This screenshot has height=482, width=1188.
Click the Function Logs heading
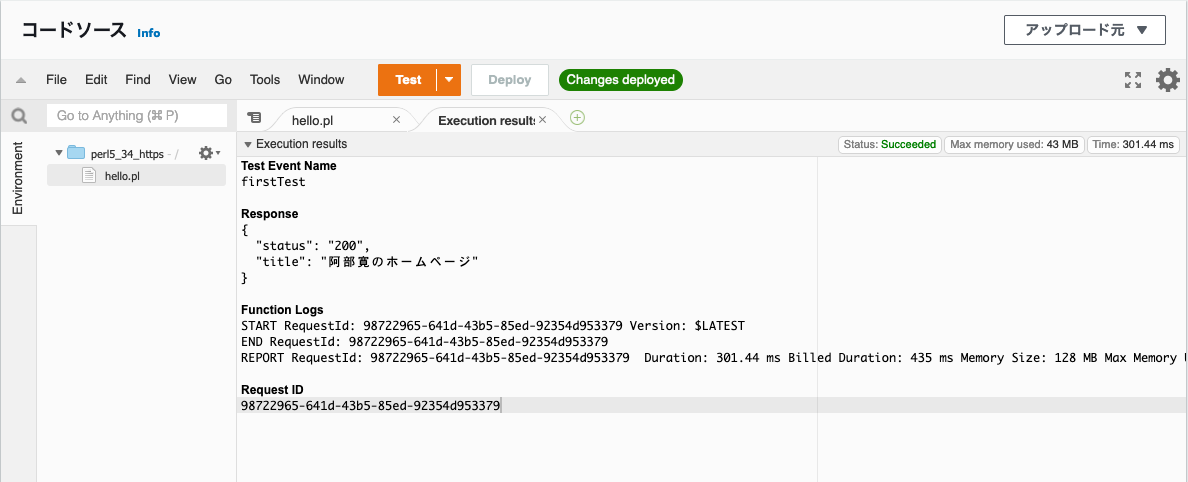[282, 309]
